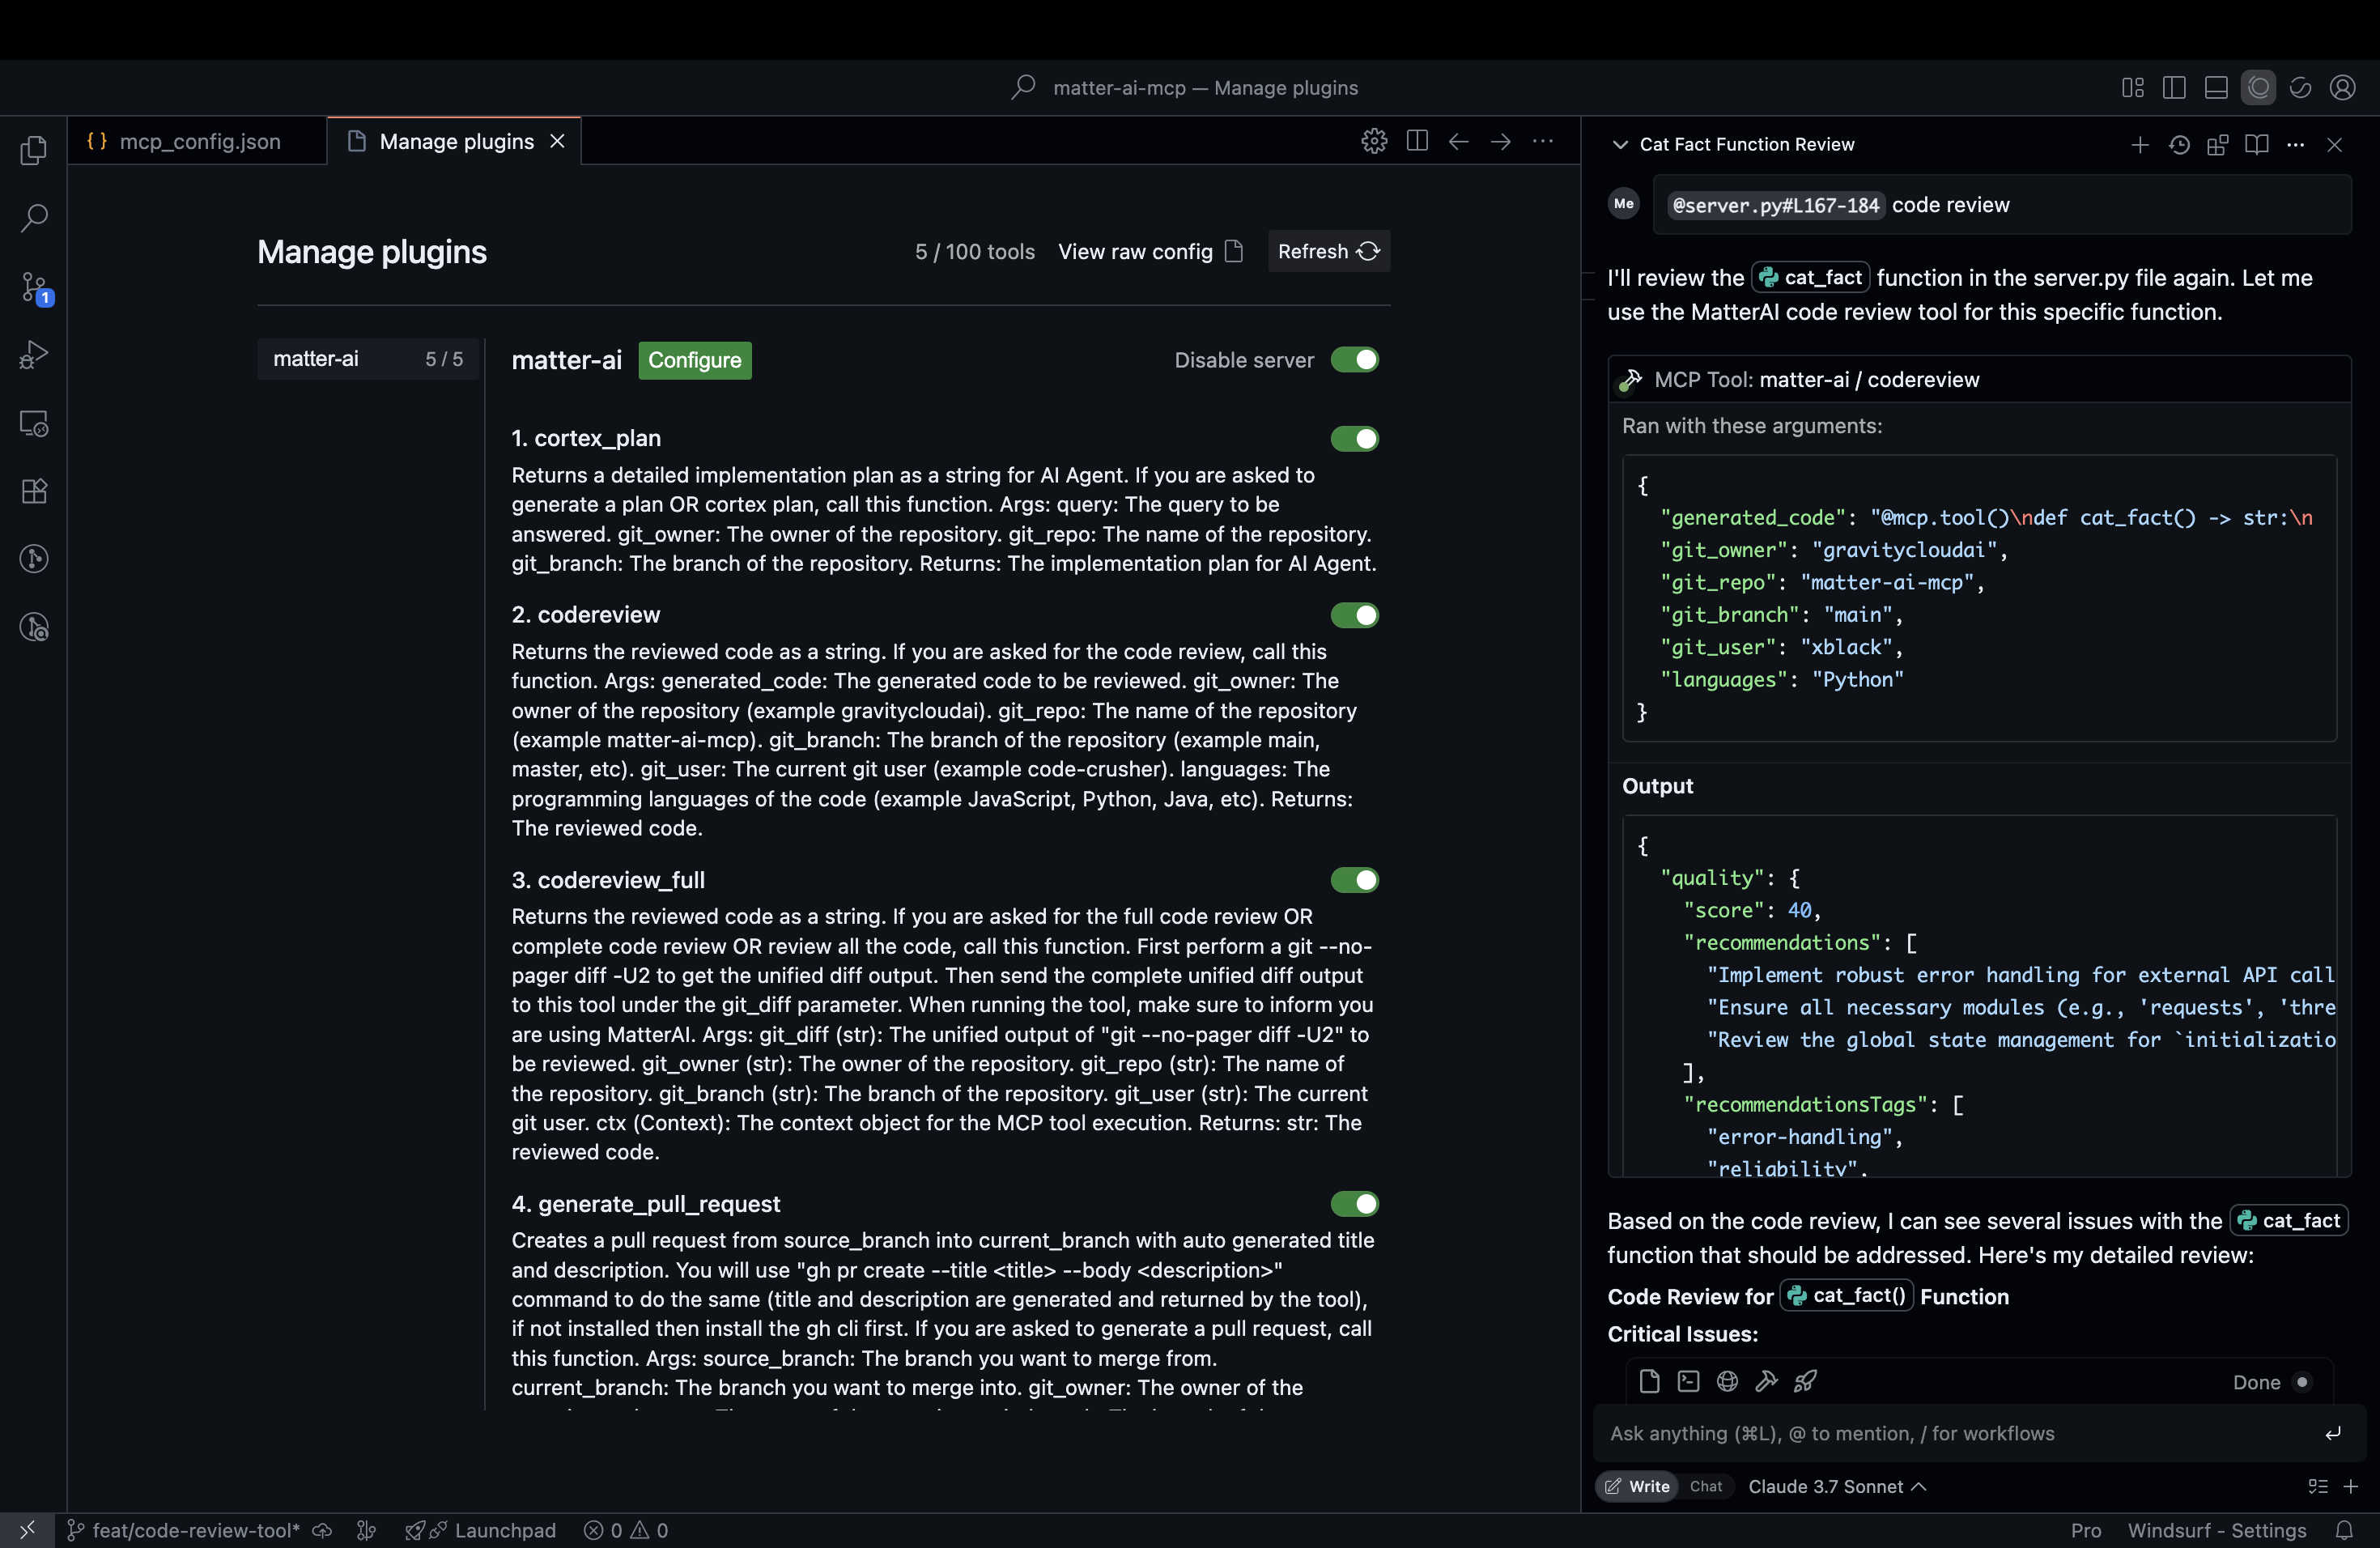Viewport: 2380px width, 1548px height.
Task: Open Launchpad in status bar
Action: pos(481,1530)
